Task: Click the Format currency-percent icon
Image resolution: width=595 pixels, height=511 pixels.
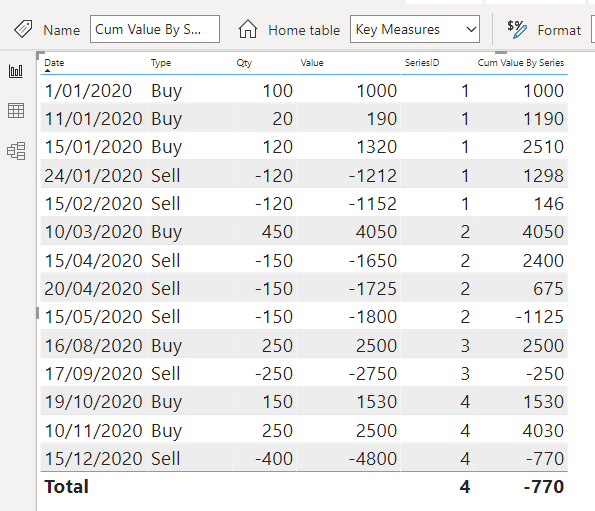Action: [x=517, y=29]
